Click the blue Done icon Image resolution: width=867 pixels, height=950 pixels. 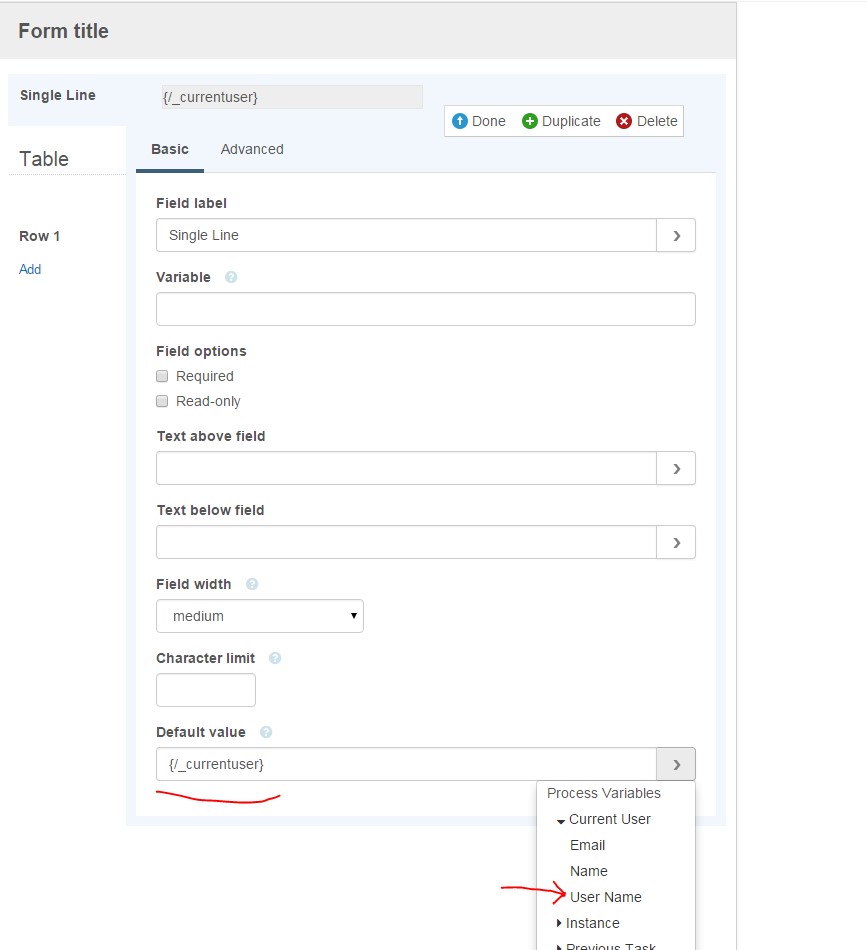pyautogui.click(x=460, y=121)
